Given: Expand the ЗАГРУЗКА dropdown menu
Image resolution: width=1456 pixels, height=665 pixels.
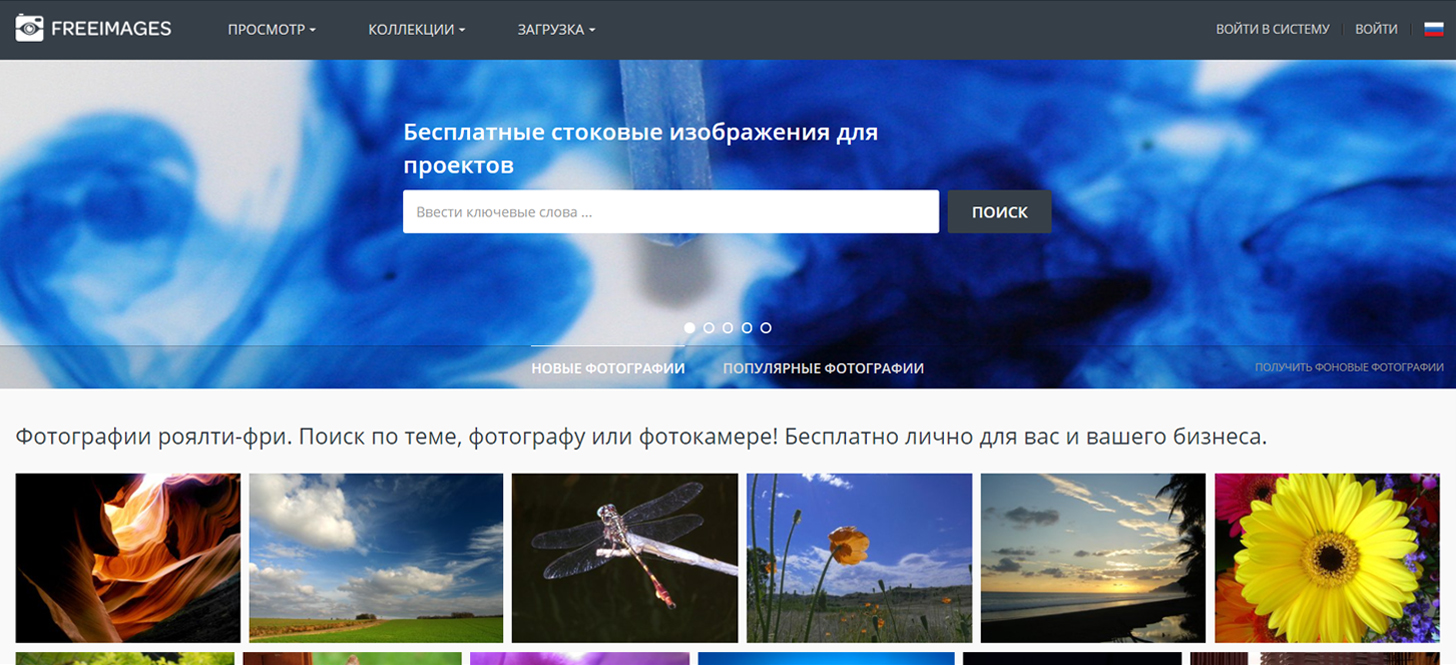Looking at the screenshot, I should [x=556, y=30].
